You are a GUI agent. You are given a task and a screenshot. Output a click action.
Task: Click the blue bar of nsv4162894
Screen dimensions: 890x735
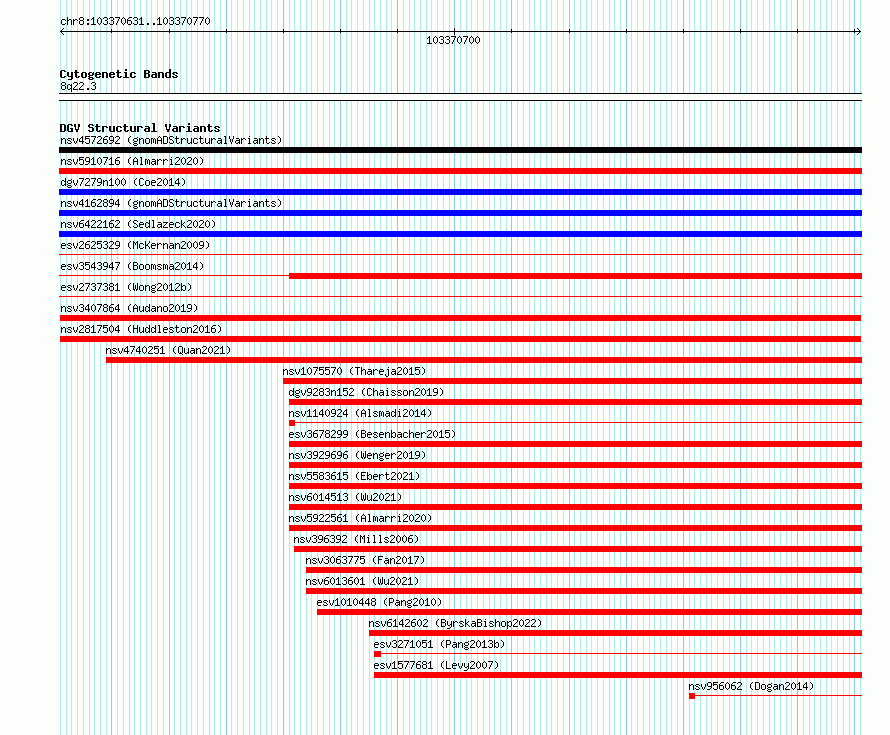(460, 213)
